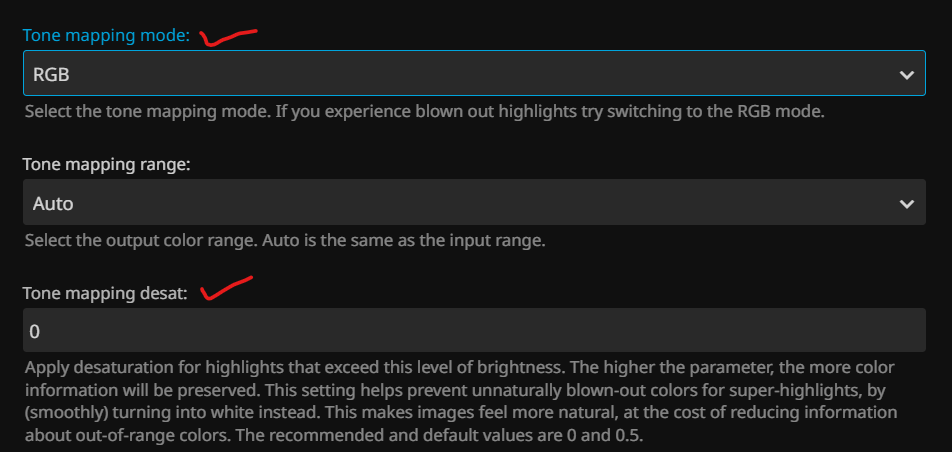The width and height of the screenshot is (952, 452).
Task: Click the red checkmark beside Tone mapping desat
Action: pos(226,290)
